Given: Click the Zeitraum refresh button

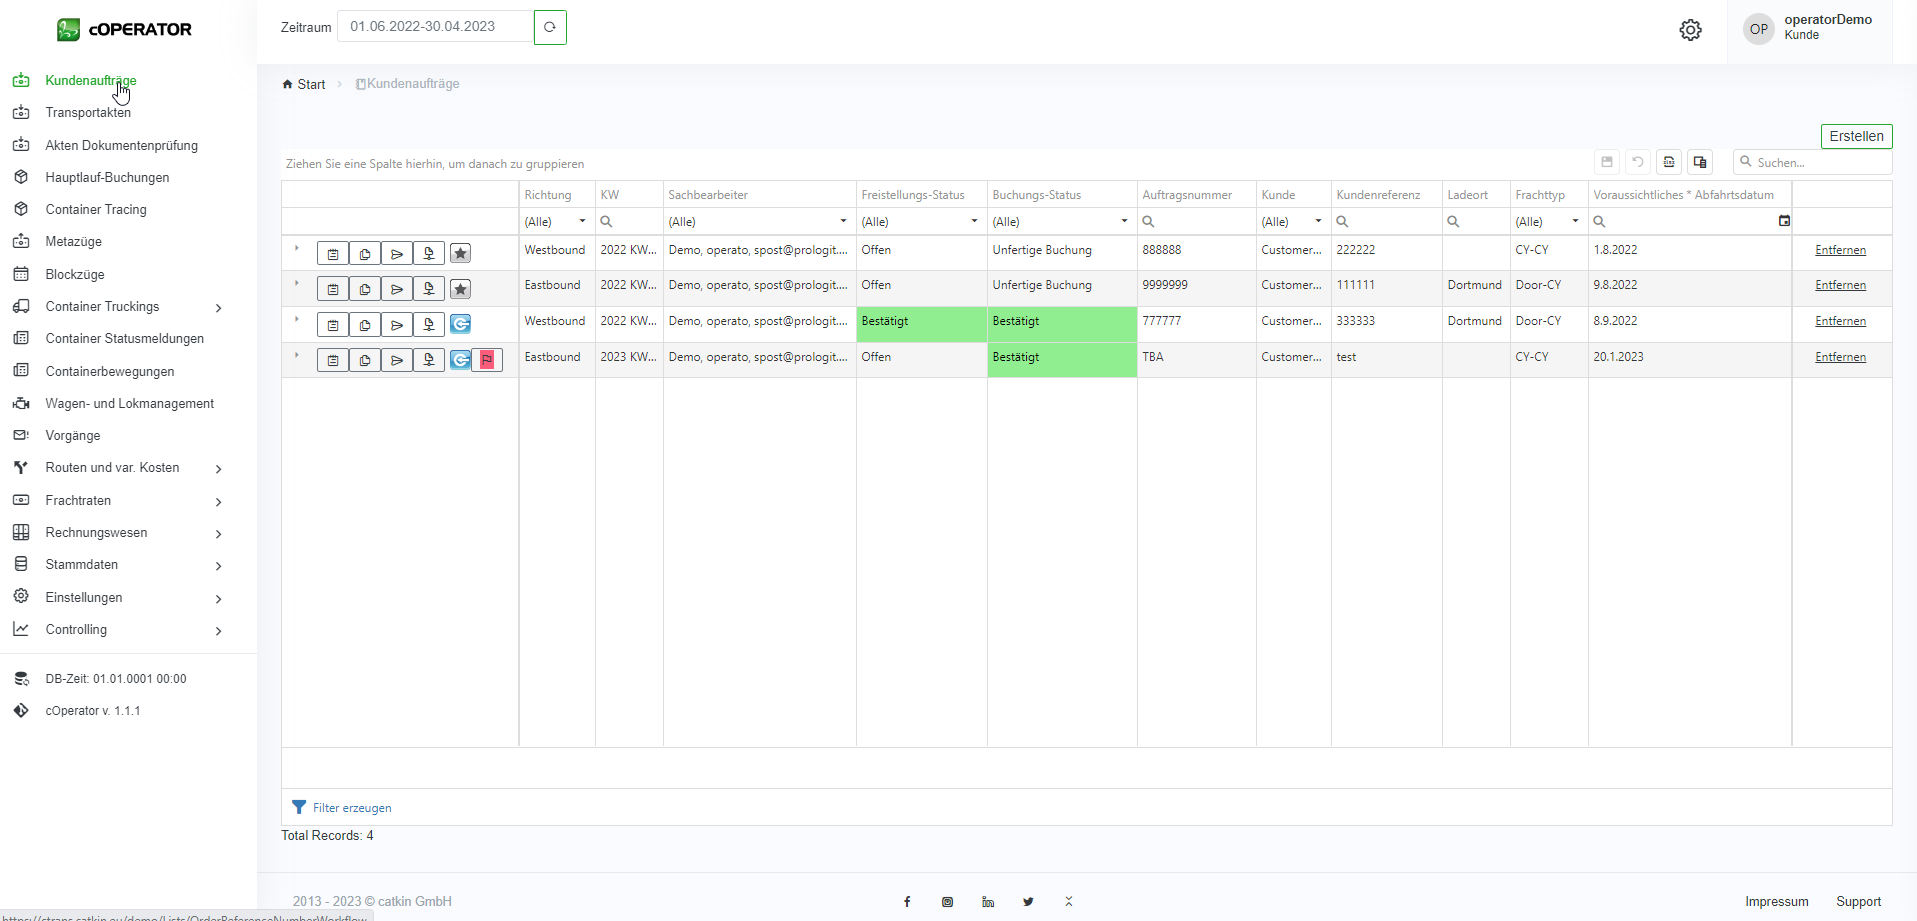Looking at the screenshot, I should click(x=550, y=27).
